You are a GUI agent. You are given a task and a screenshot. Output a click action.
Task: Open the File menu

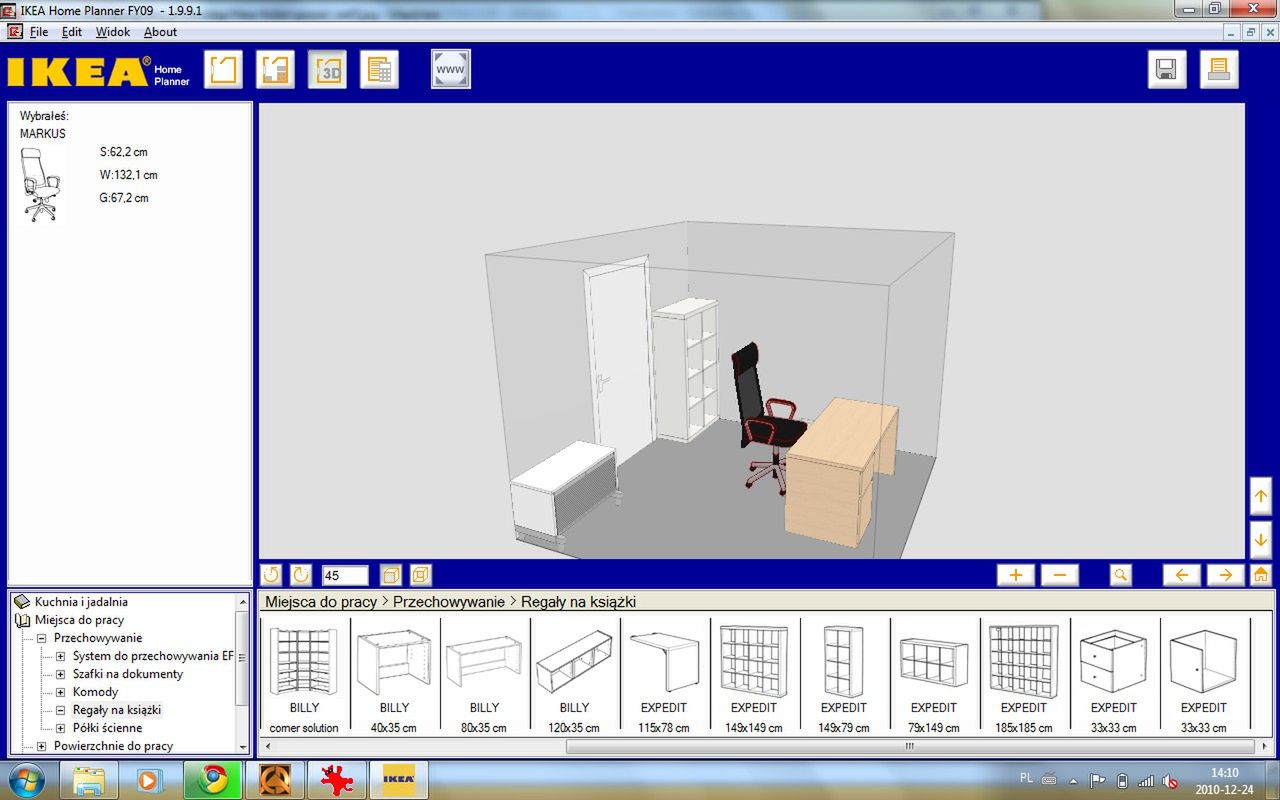coord(39,32)
